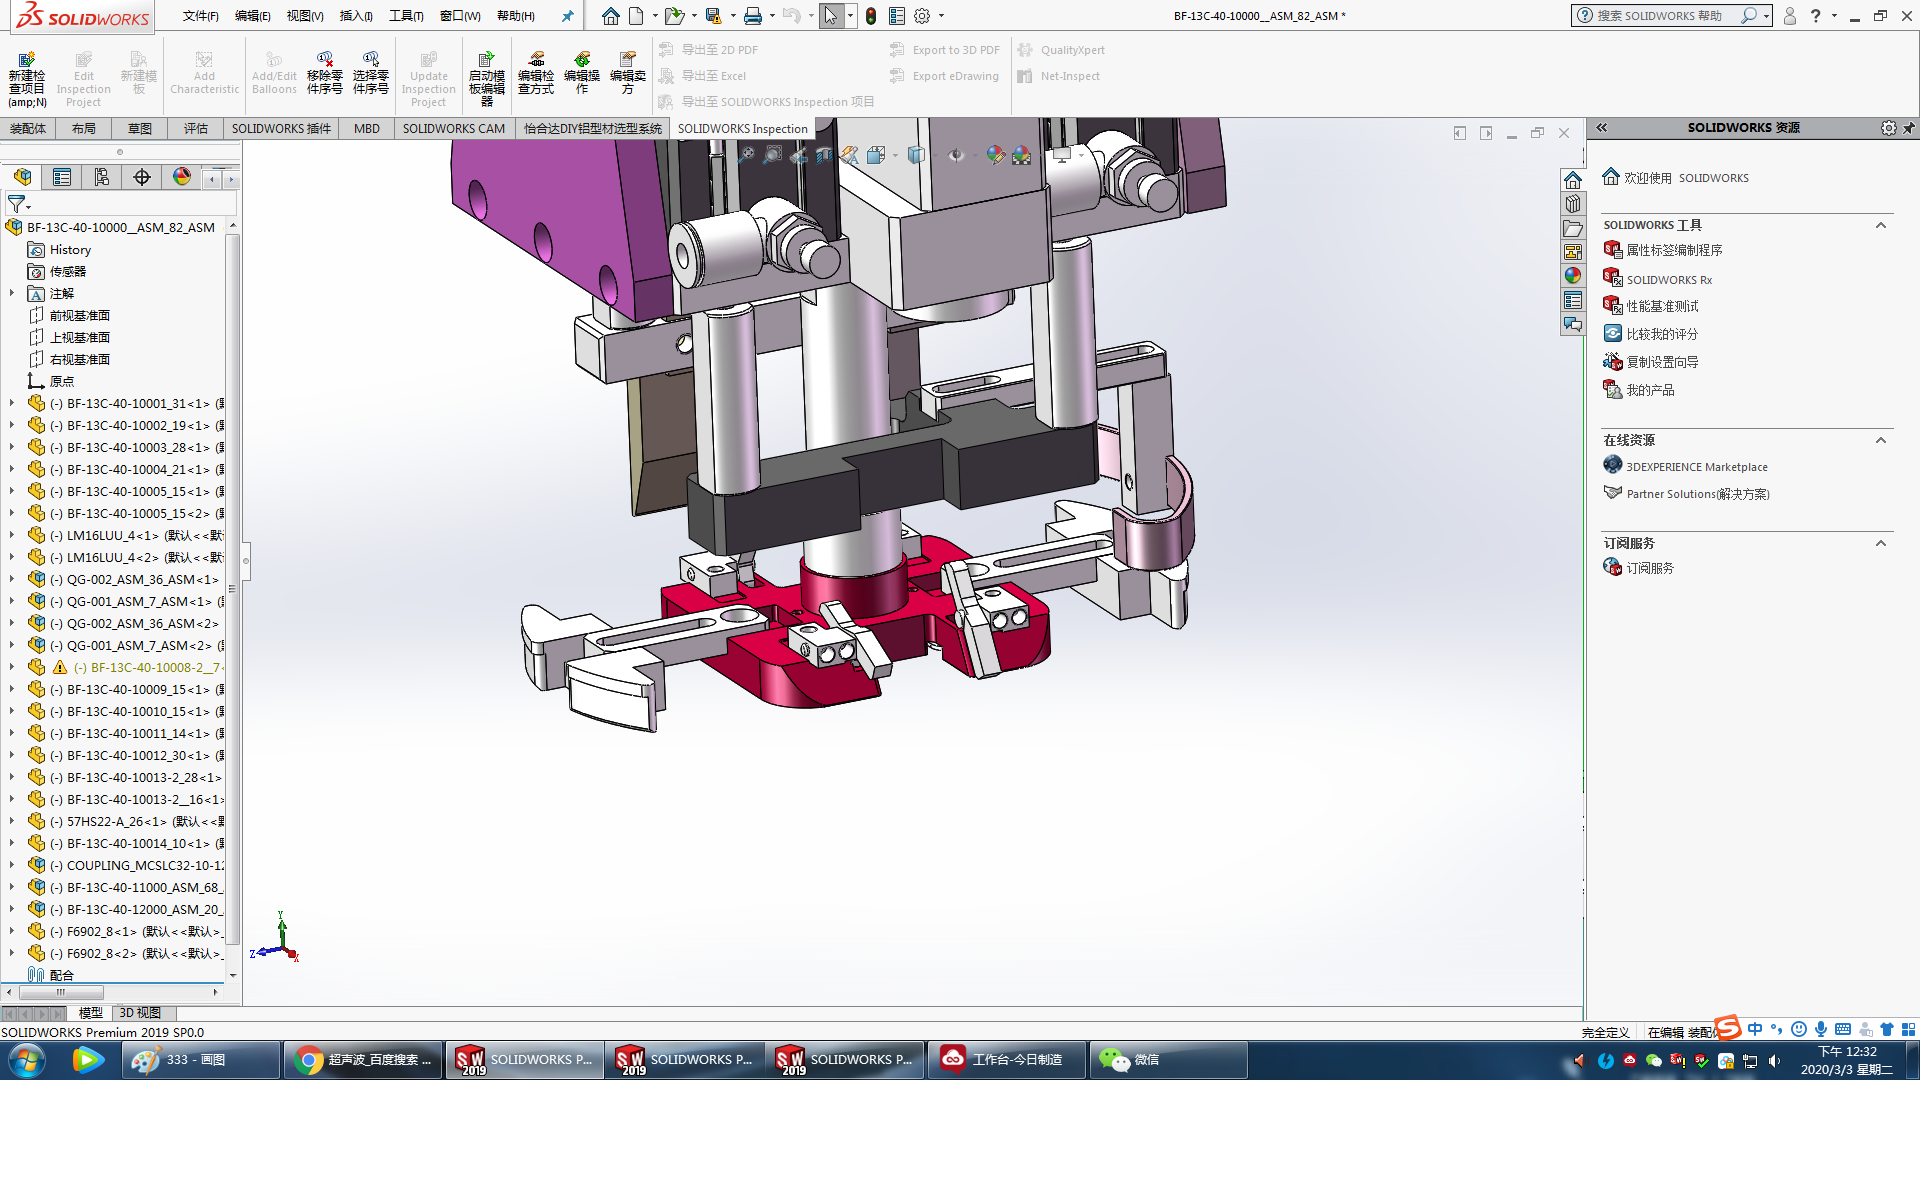Open the Select tool dropdown arrow
This screenshot has height=1184, width=1920.
[x=850, y=16]
